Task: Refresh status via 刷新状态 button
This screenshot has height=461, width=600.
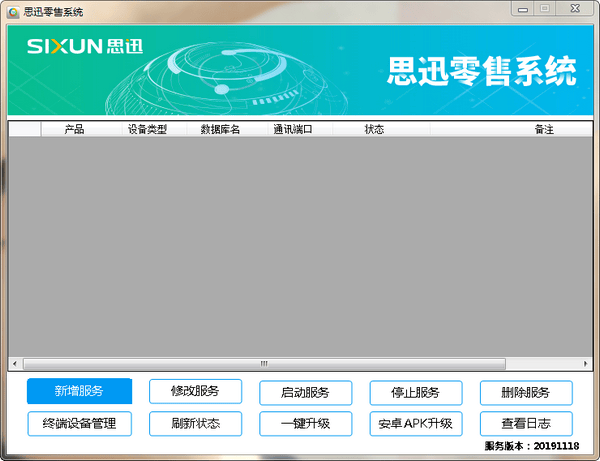Action: [x=195, y=423]
